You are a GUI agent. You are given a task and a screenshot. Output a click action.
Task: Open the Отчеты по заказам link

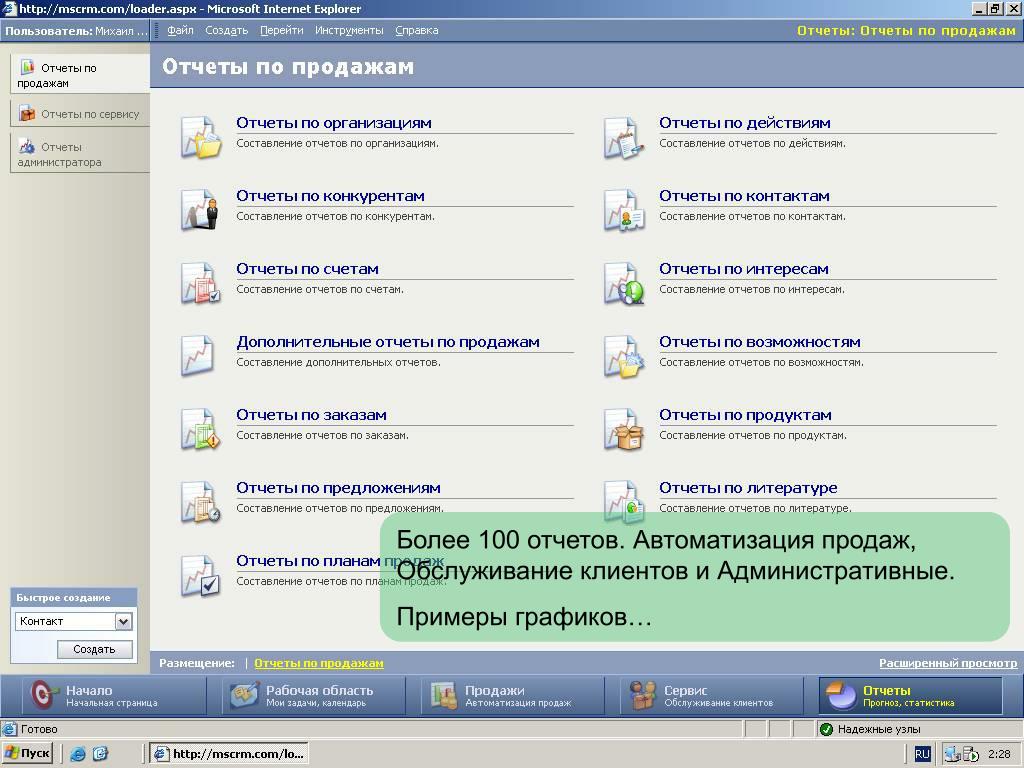tap(312, 415)
